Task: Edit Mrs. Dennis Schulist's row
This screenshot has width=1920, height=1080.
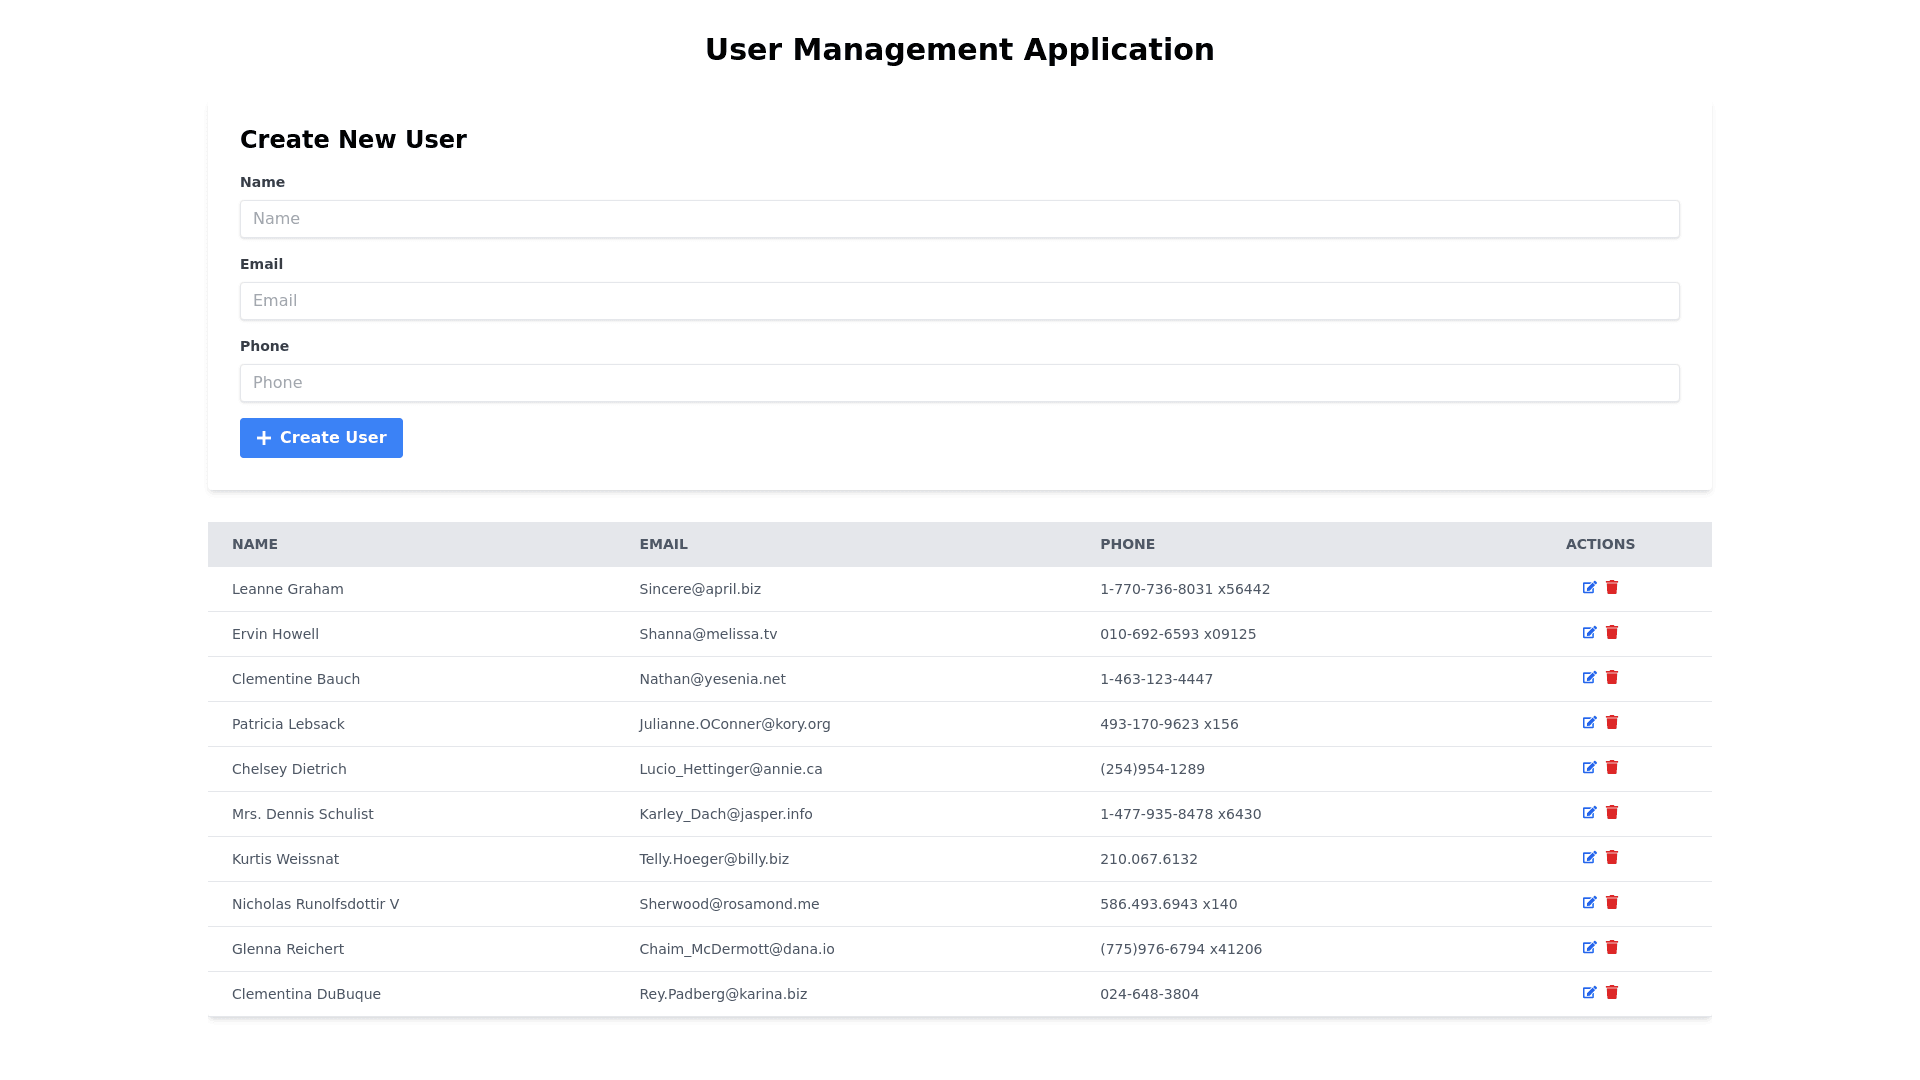Action: (x=1589, y=813)
